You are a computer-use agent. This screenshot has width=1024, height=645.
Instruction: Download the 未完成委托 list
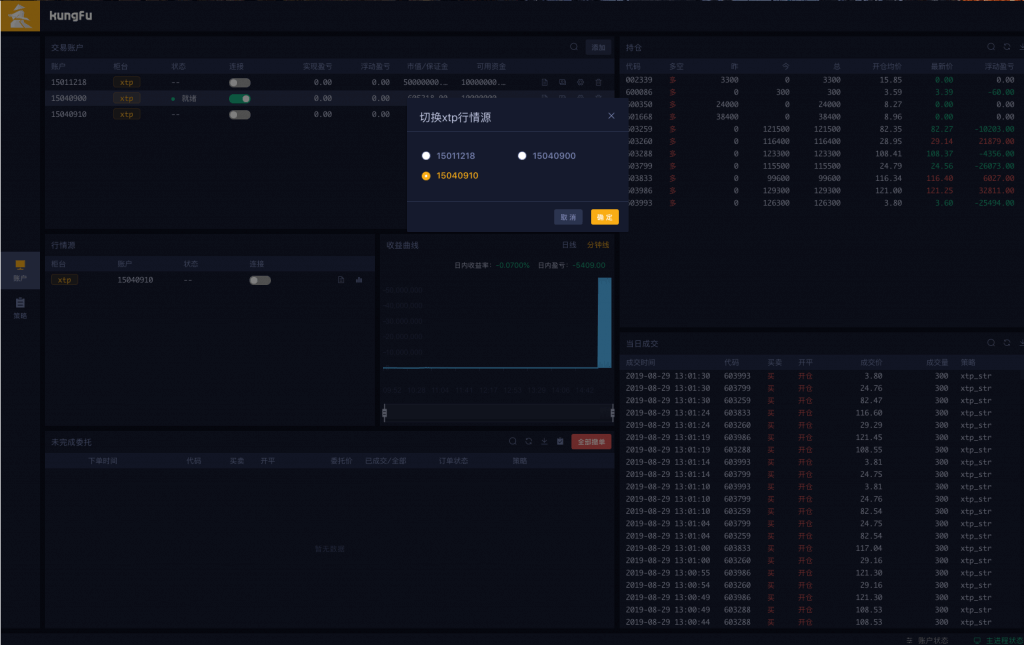click(x=544, y=441)
